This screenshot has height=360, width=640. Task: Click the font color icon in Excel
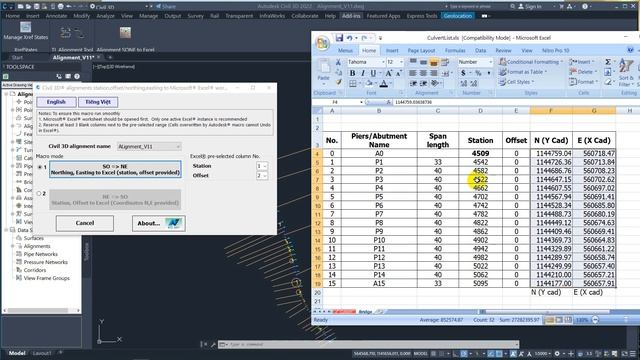(384, 83)
